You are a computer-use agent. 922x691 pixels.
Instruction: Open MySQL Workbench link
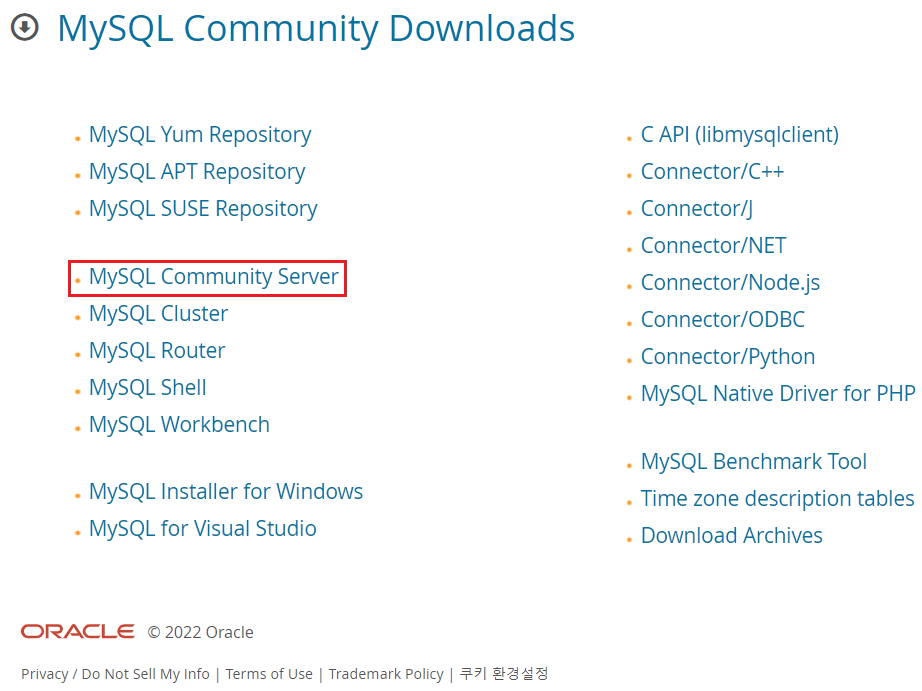(x=179, y=425)
